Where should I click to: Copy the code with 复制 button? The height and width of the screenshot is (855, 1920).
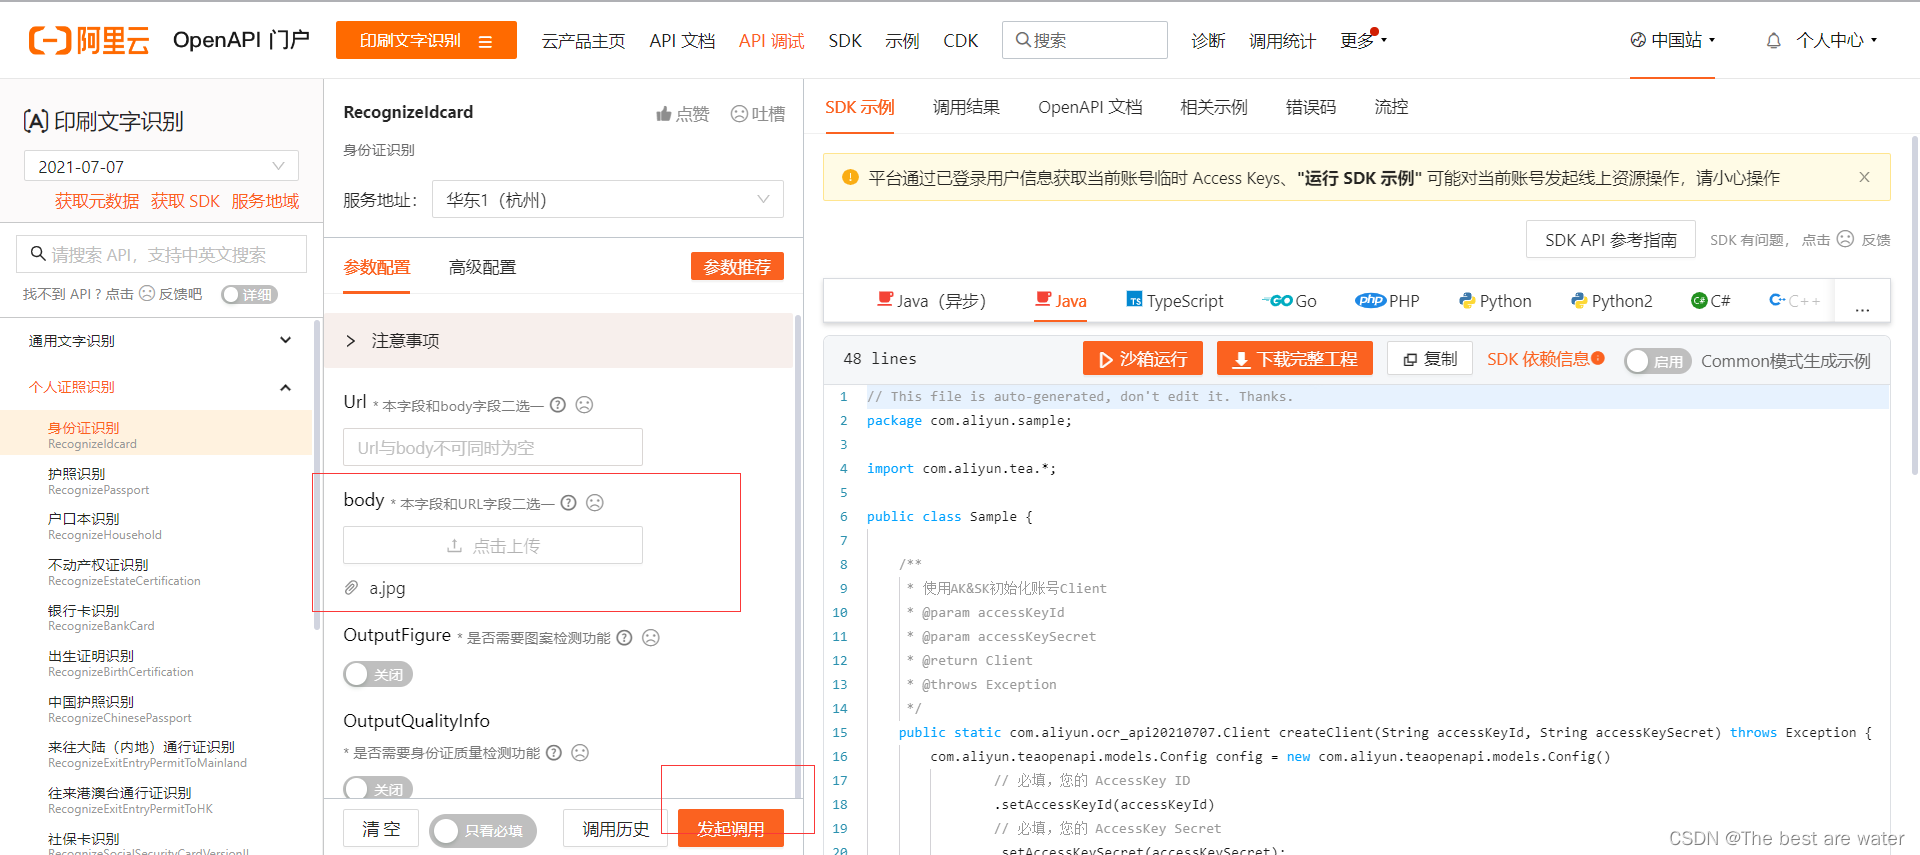[1429, 359]
